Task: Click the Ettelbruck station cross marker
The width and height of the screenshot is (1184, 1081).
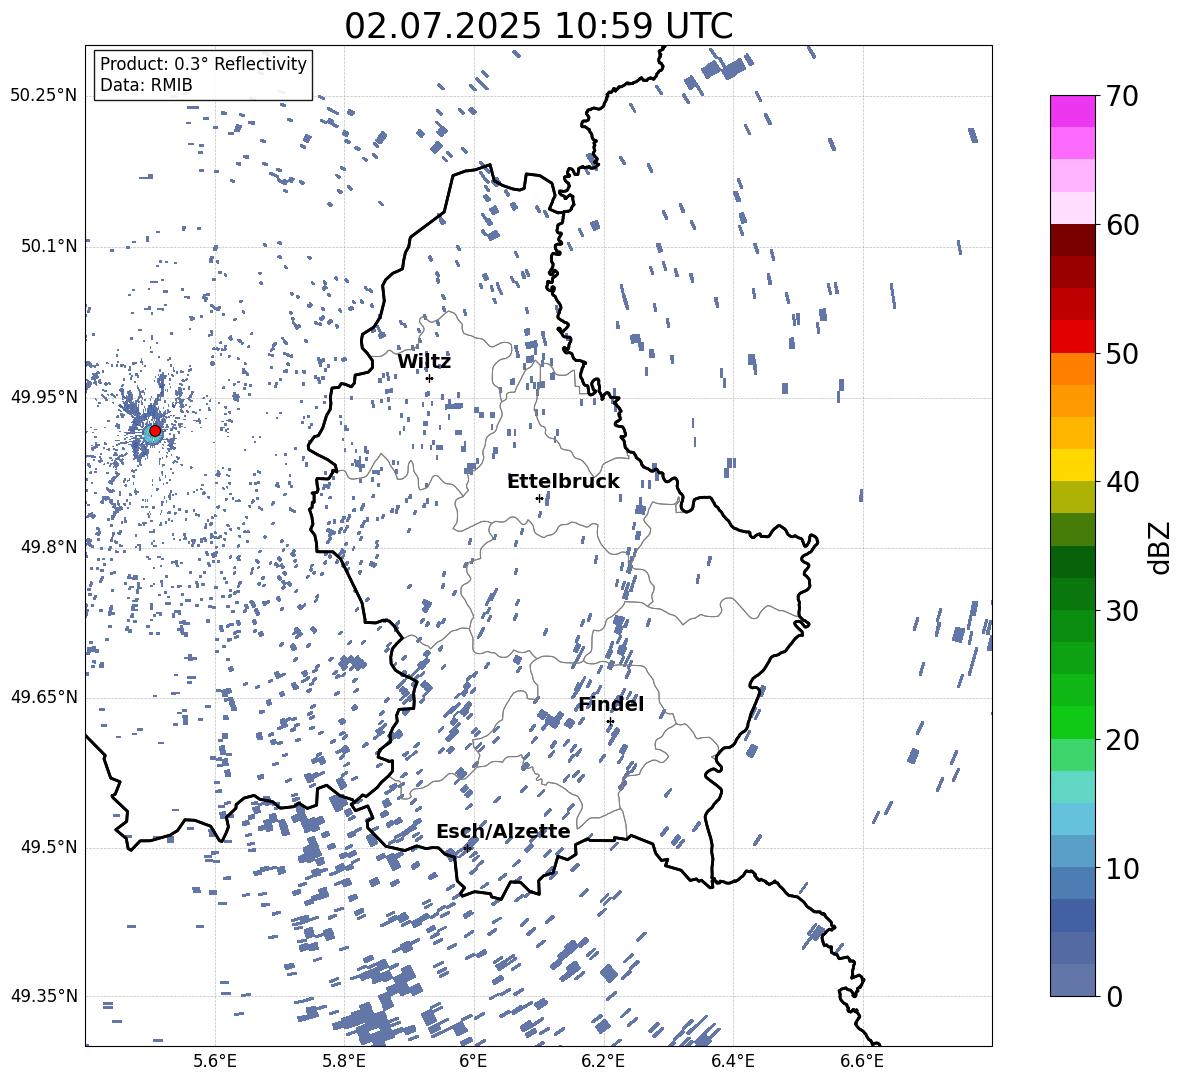Action: 539,498
